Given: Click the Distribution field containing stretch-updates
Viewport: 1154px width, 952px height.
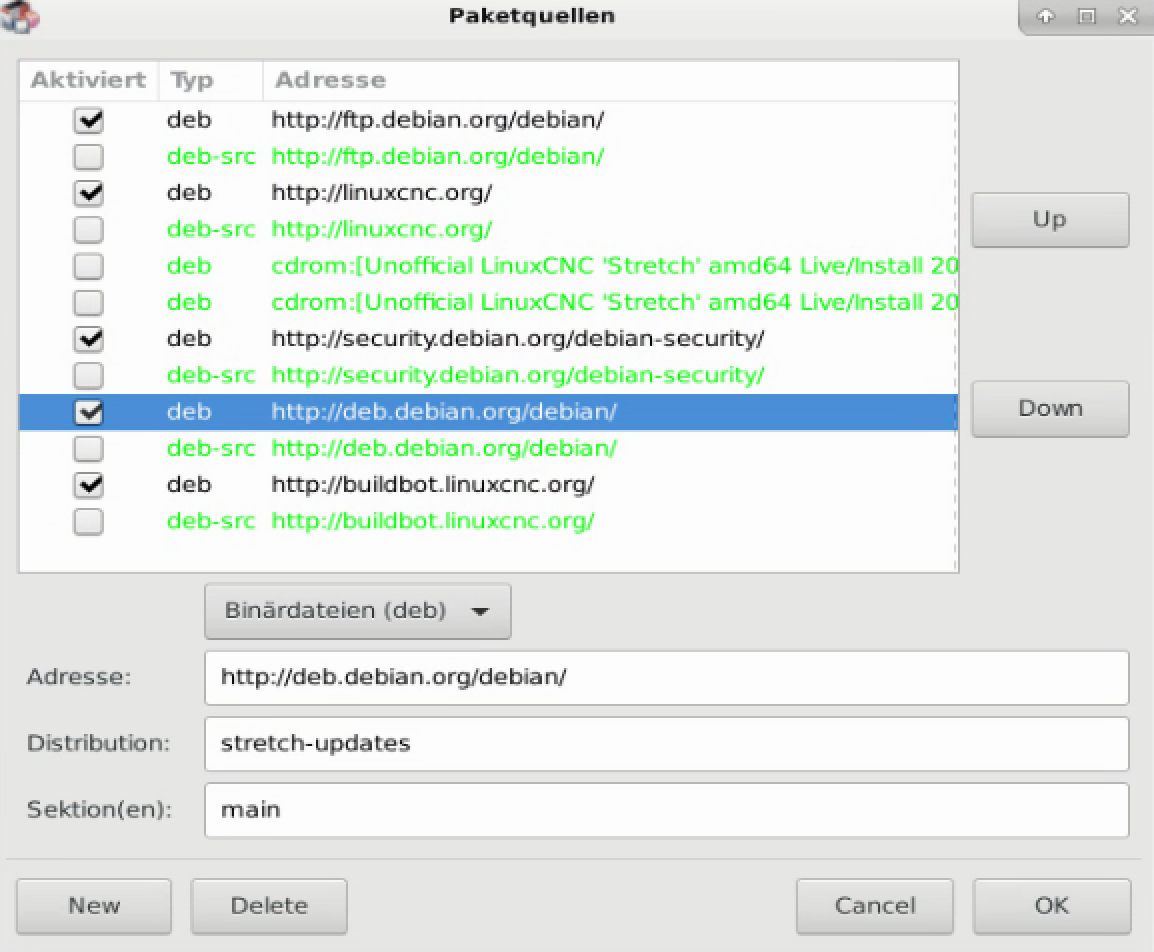Looking at the screenshot, I should pos(667,744).
